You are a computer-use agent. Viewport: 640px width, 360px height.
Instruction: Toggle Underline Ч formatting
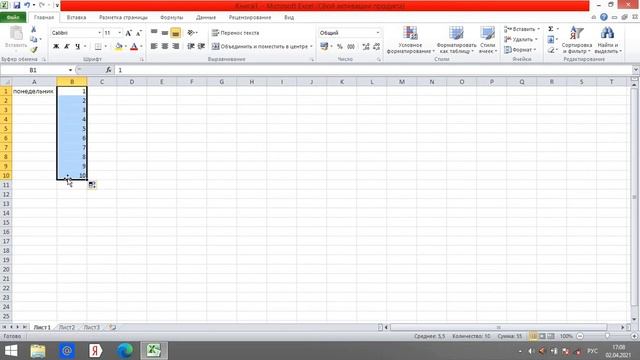pos(77,47)
